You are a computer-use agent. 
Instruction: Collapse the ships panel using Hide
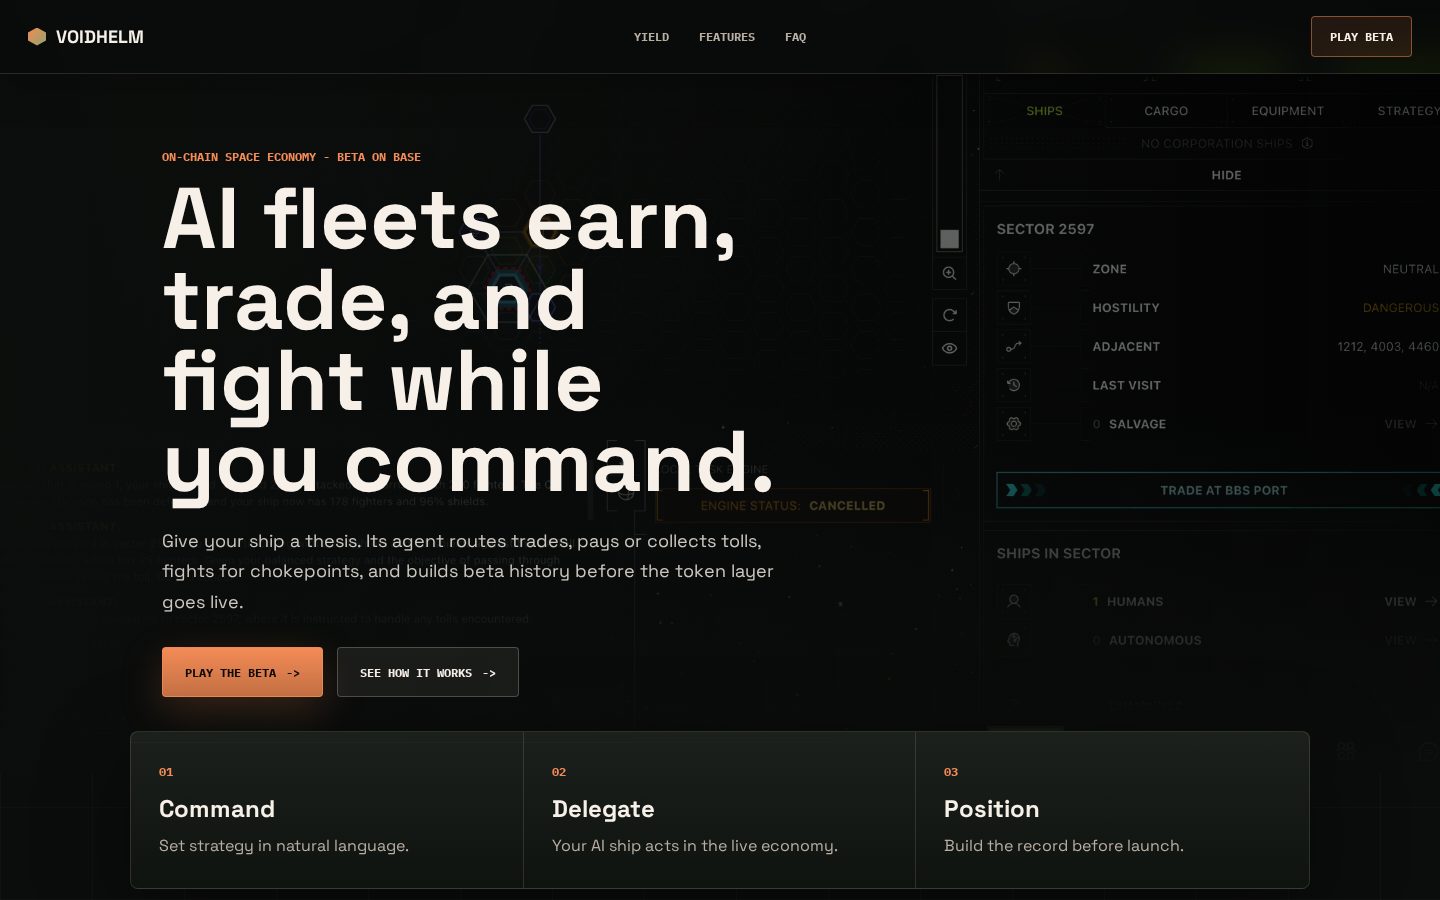click(1226, 175)
